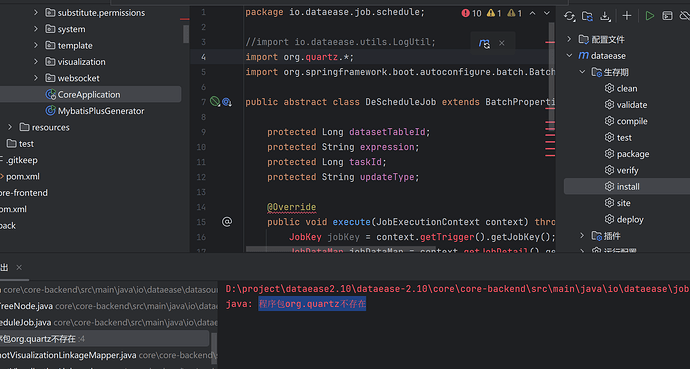This screenshot has height=369, width=690.
Task: Select Maven validate goal
Action: pyautogui.click(x=626, y=105)
